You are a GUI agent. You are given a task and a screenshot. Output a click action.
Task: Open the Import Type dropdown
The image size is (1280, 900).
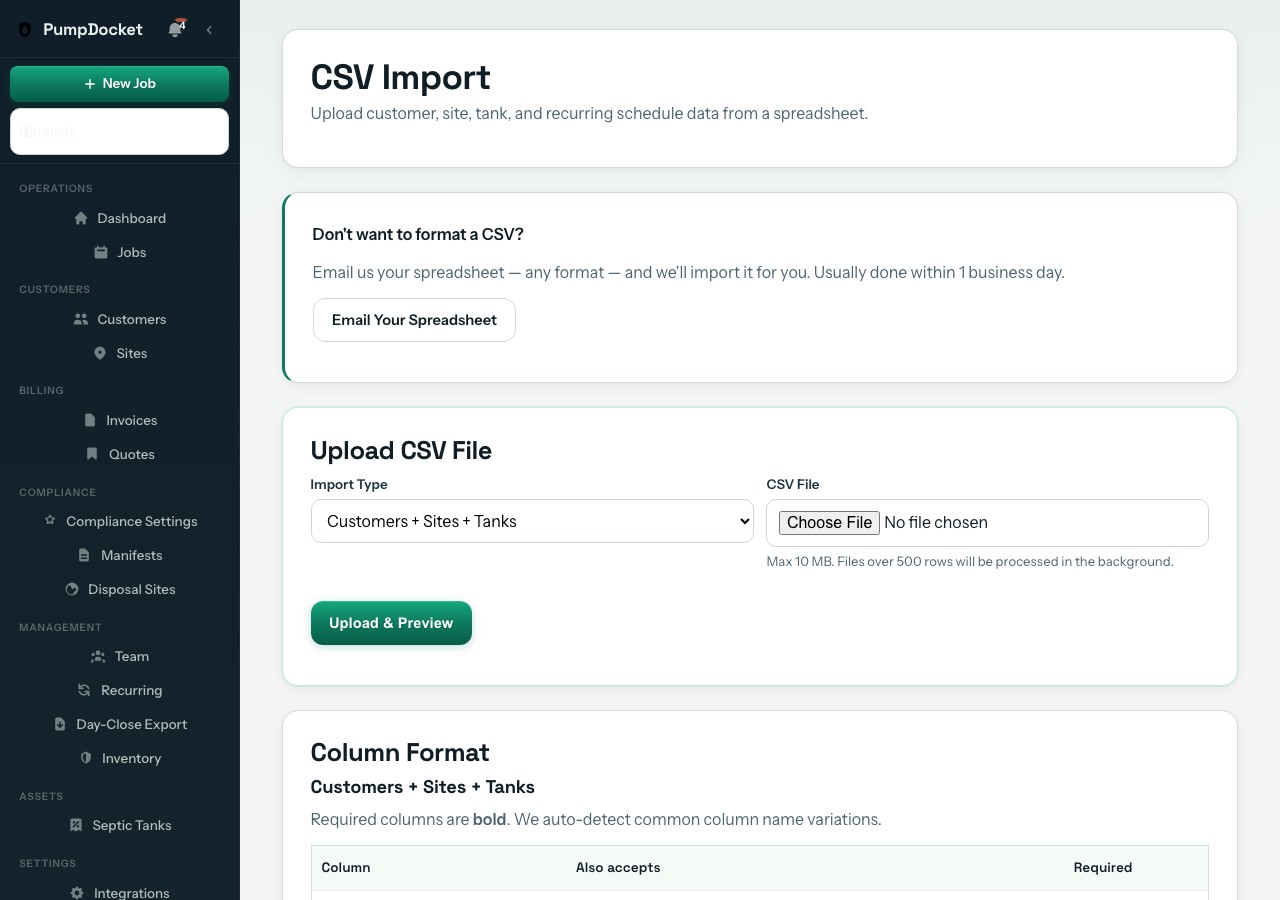pos(532,521)
